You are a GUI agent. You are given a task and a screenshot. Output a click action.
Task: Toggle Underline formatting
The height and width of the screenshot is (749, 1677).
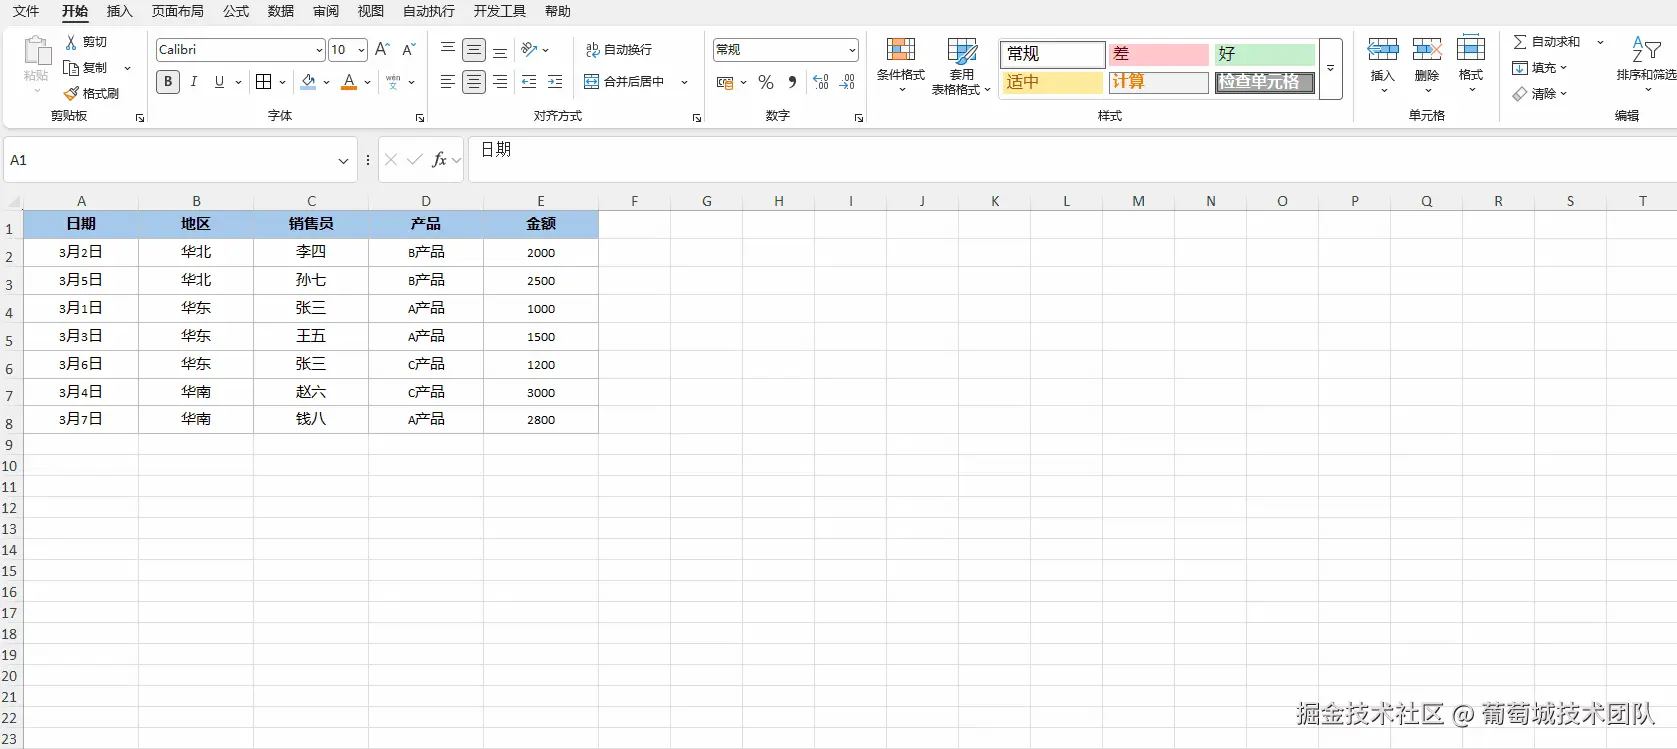click(219, 82)
